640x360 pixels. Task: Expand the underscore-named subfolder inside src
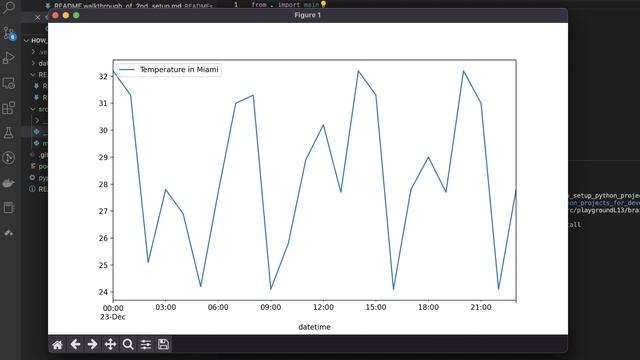tap(41, 120)
